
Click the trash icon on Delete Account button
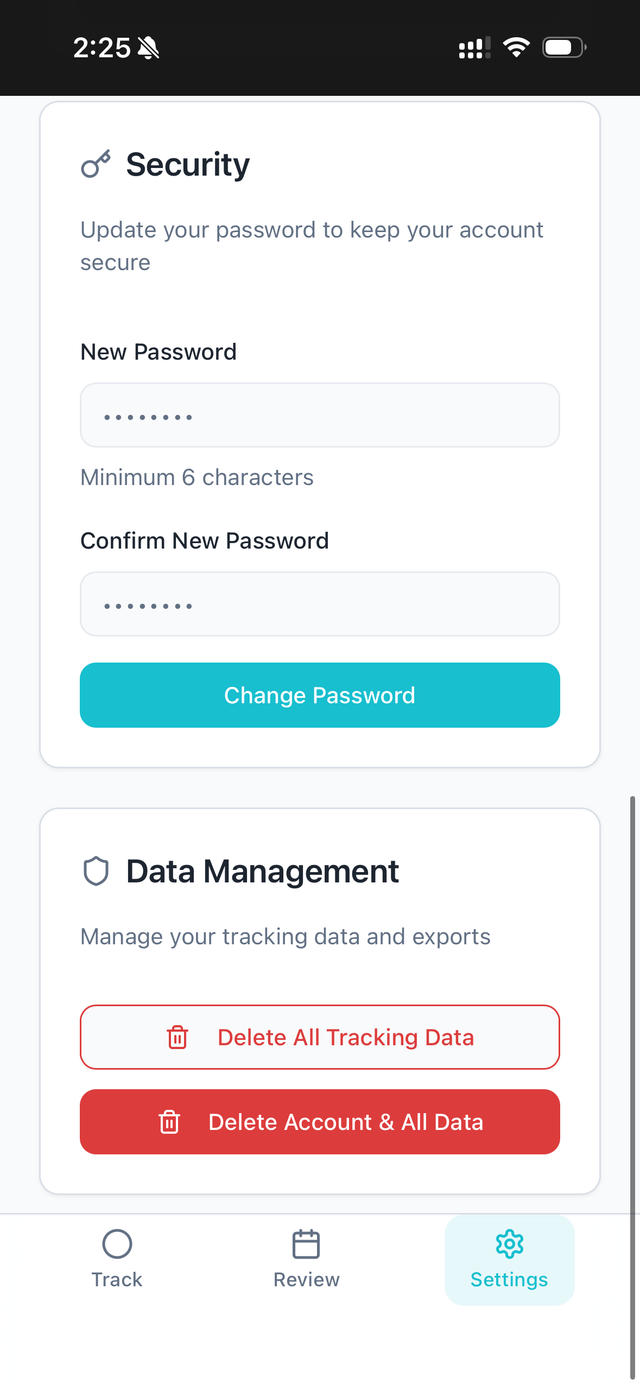[x=170, y=1121]
